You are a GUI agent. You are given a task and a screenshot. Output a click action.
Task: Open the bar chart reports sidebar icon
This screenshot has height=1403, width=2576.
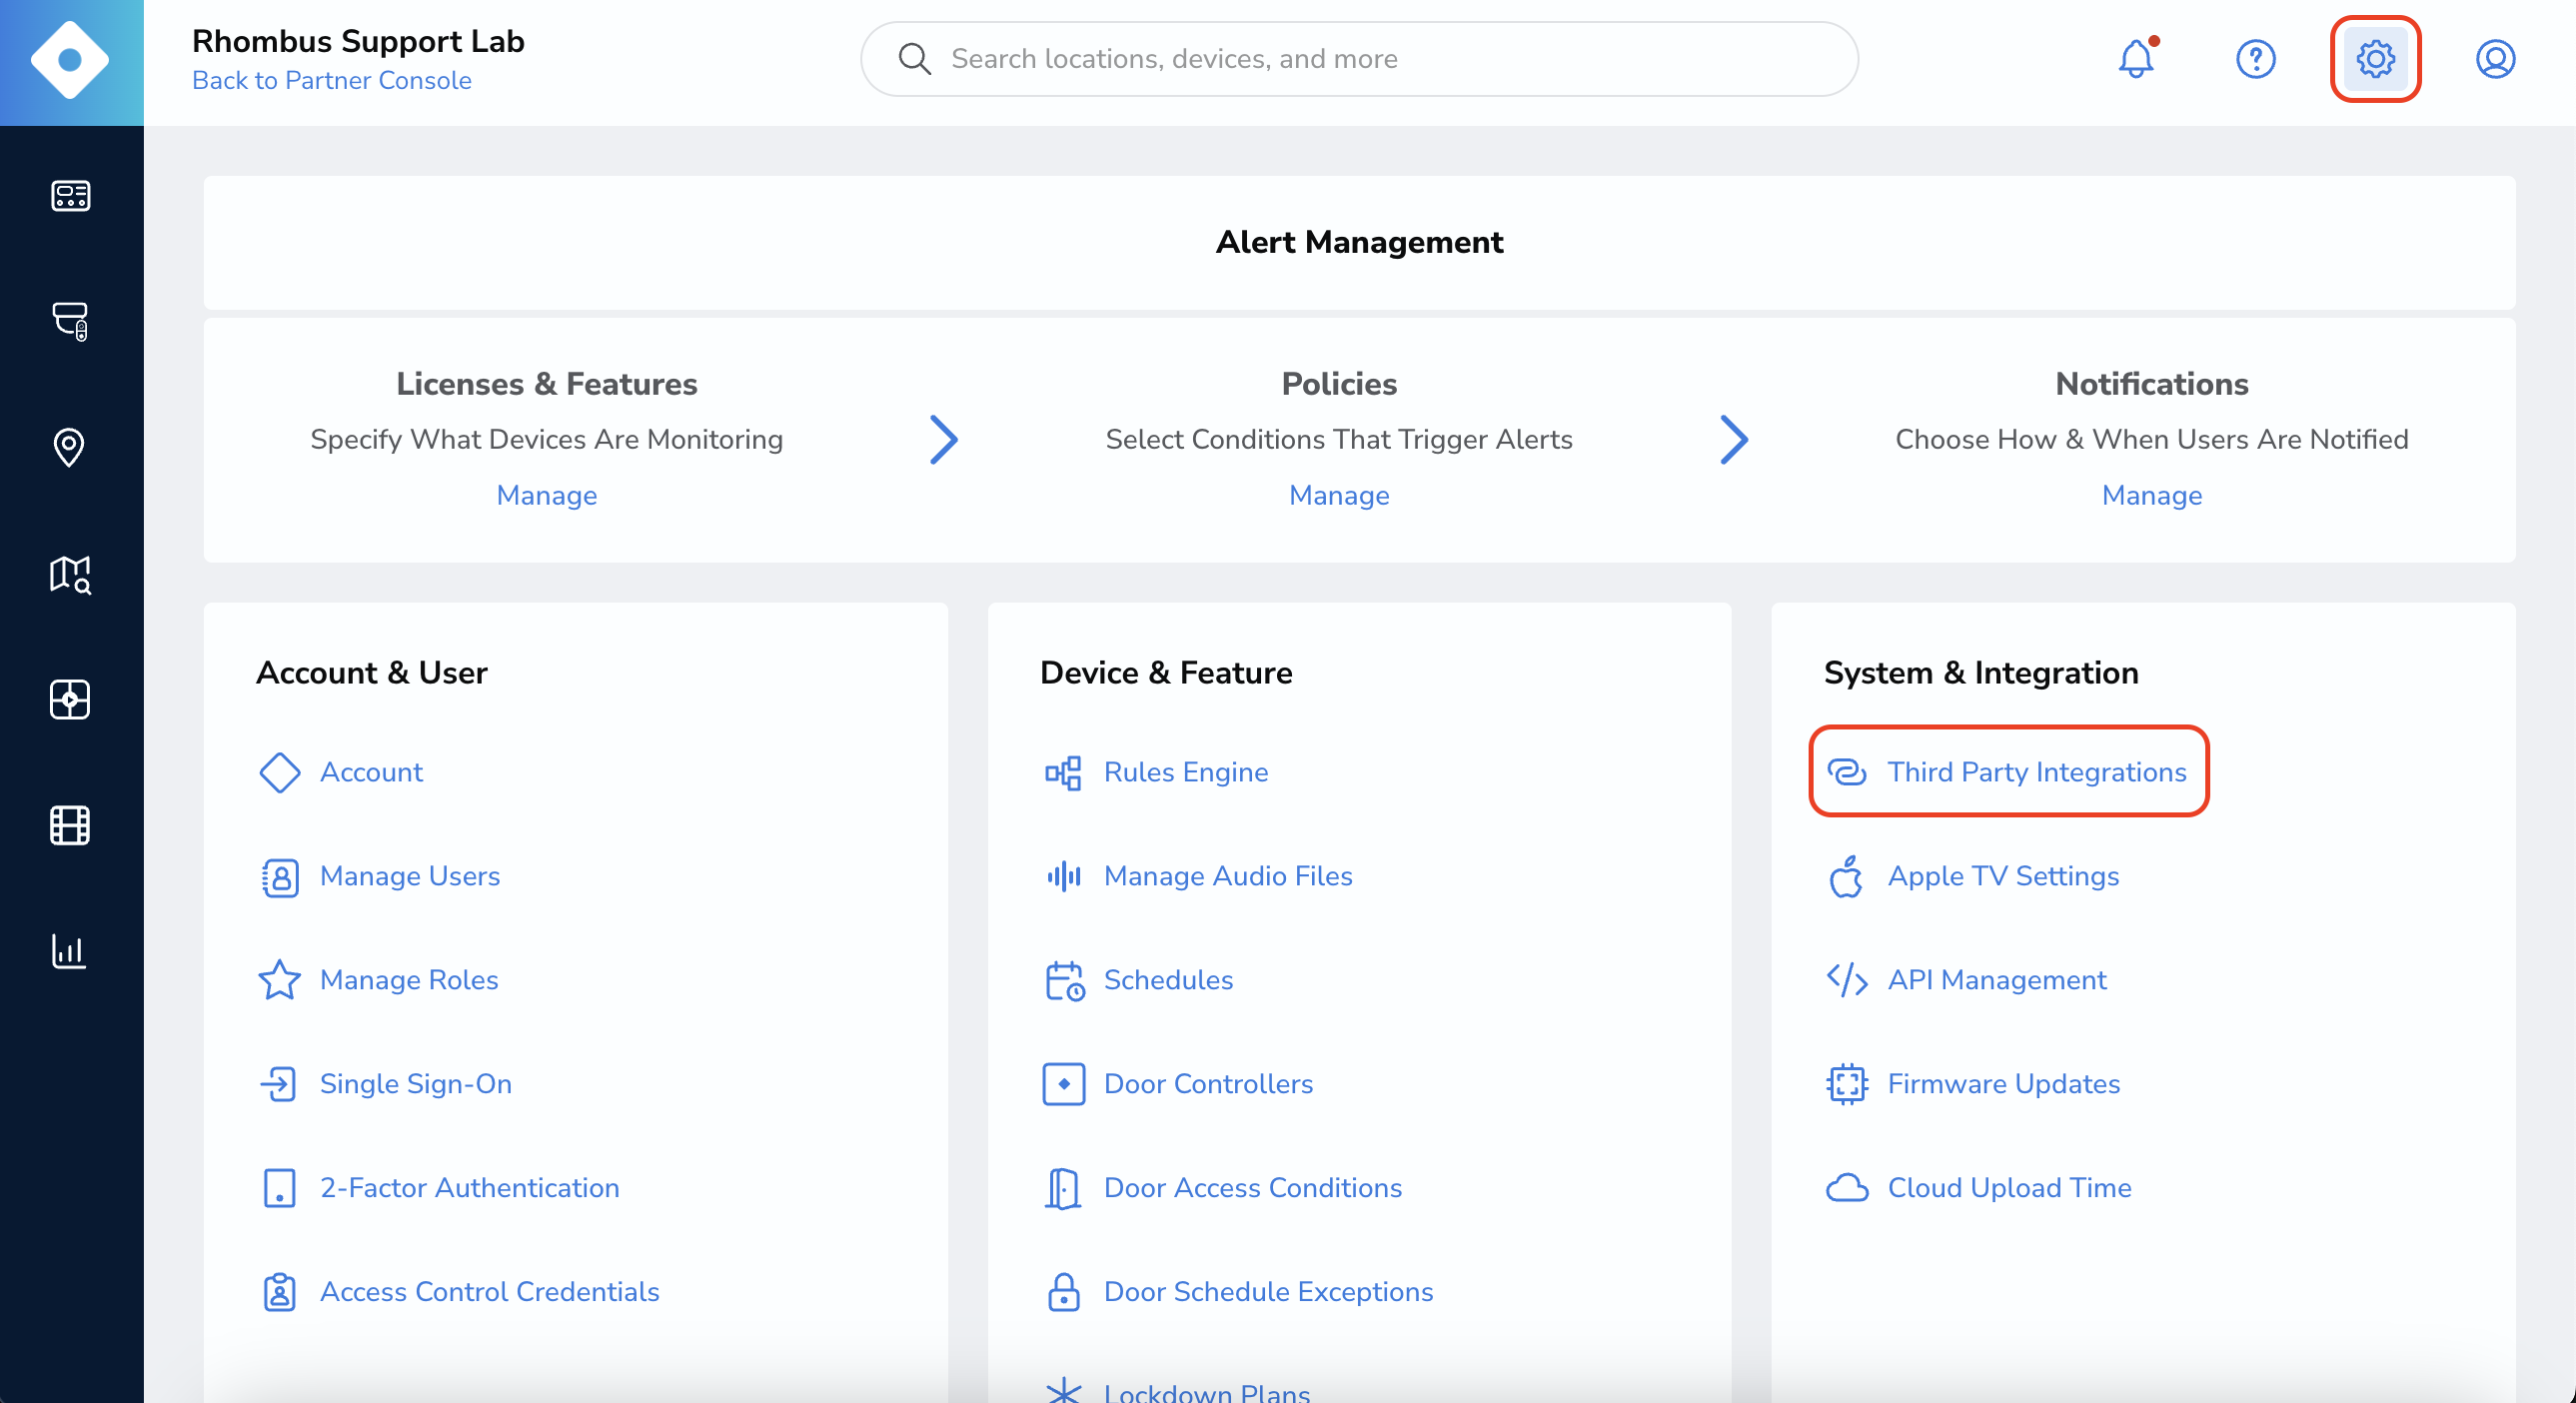(x=69, y=951)
